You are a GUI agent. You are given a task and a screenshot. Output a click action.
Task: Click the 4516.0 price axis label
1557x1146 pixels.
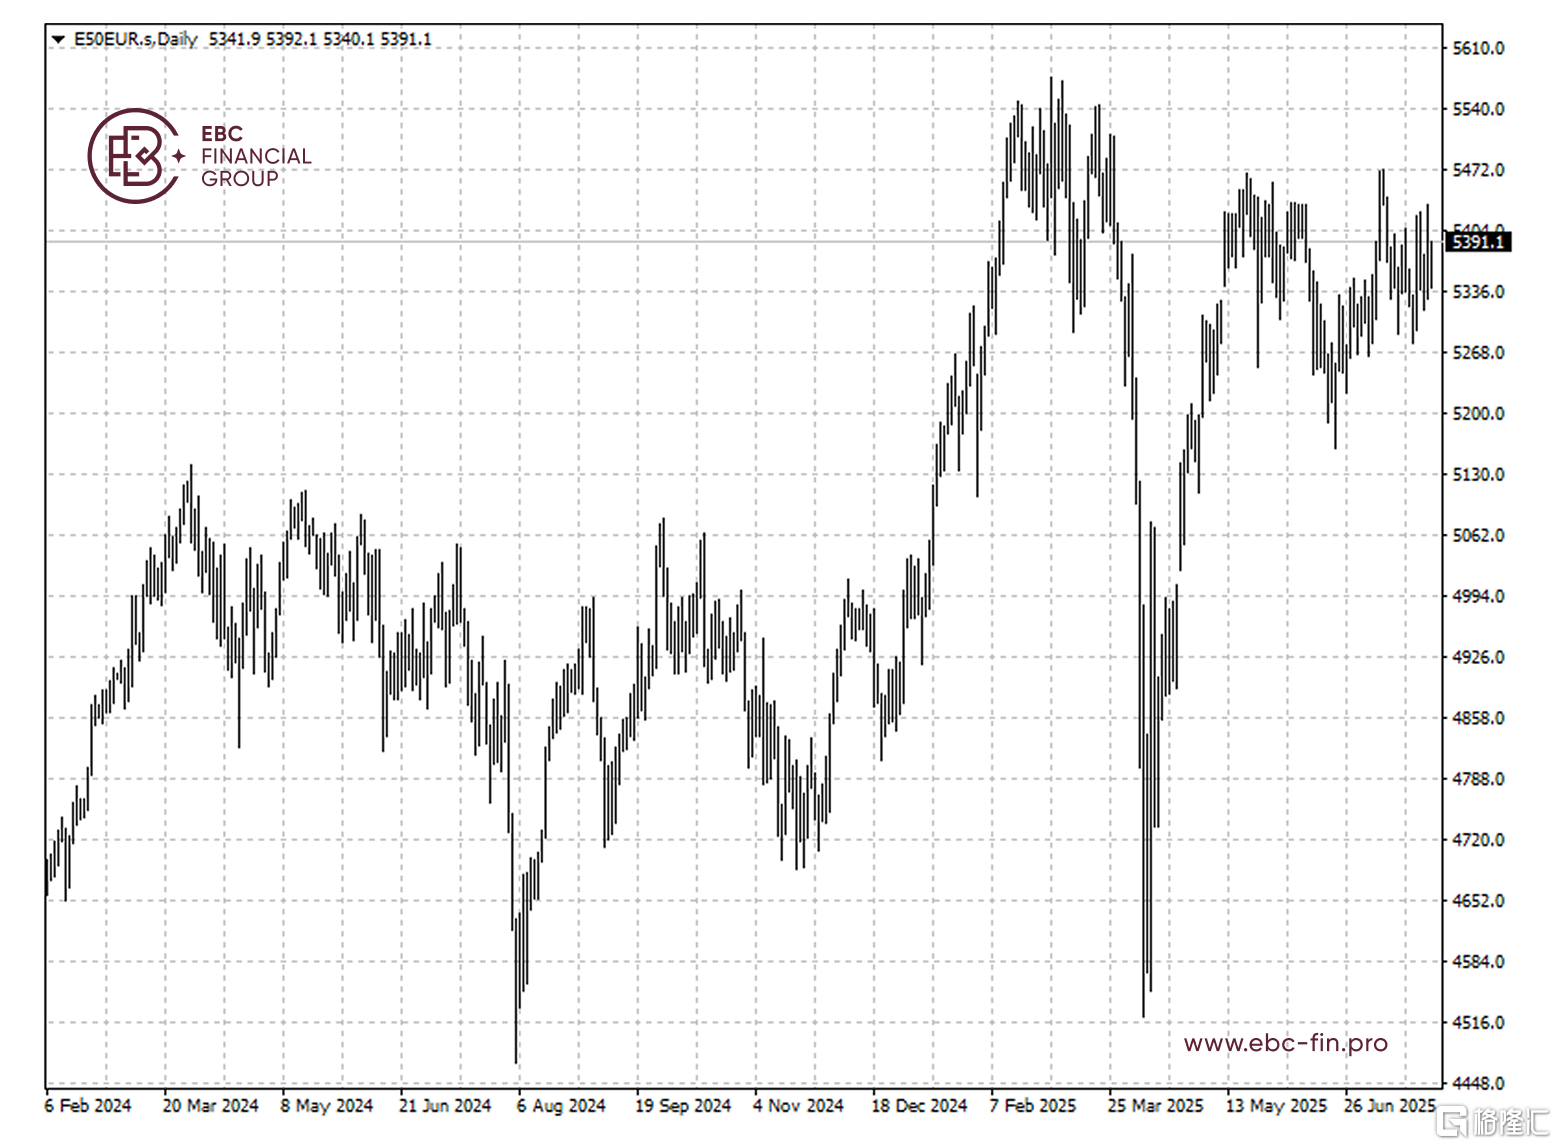point(1478,1023)
